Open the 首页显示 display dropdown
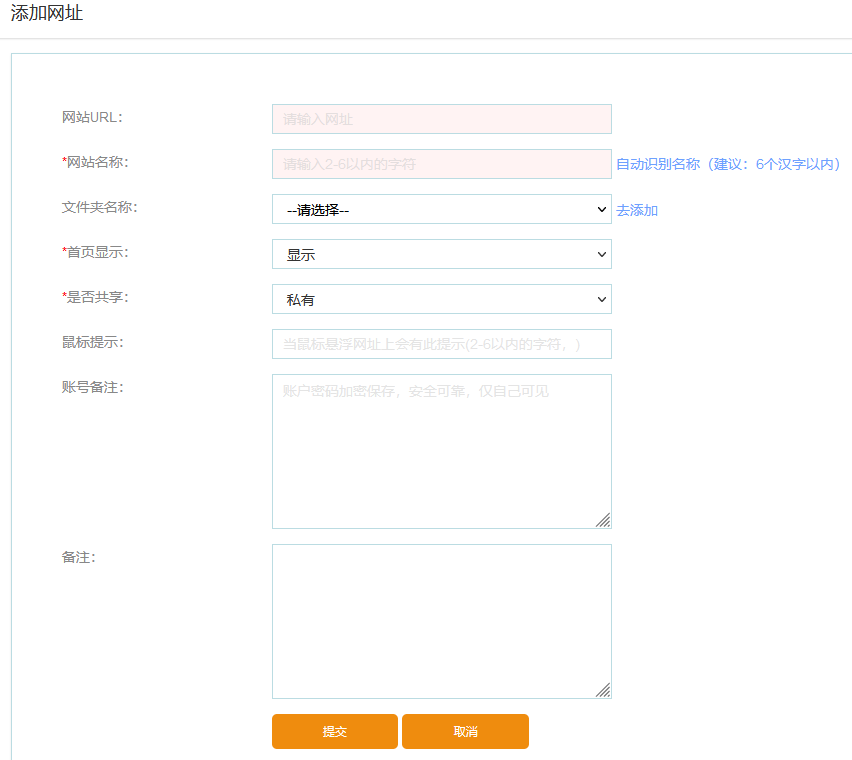Image resolution: width=852 pixels, height=760 pixels. pos(441,254)
